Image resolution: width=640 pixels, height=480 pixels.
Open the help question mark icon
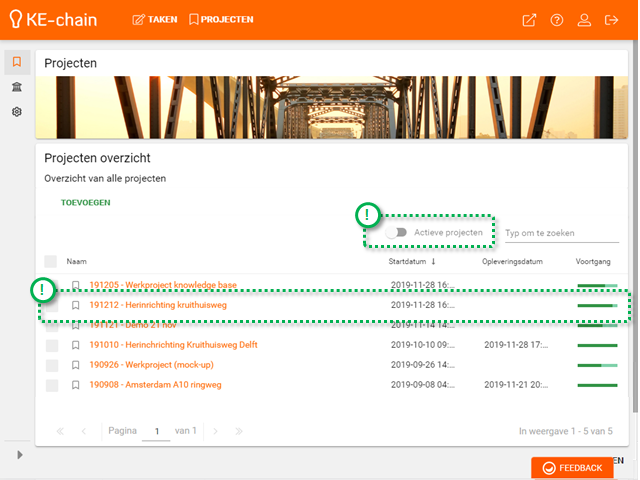(557, 20)
